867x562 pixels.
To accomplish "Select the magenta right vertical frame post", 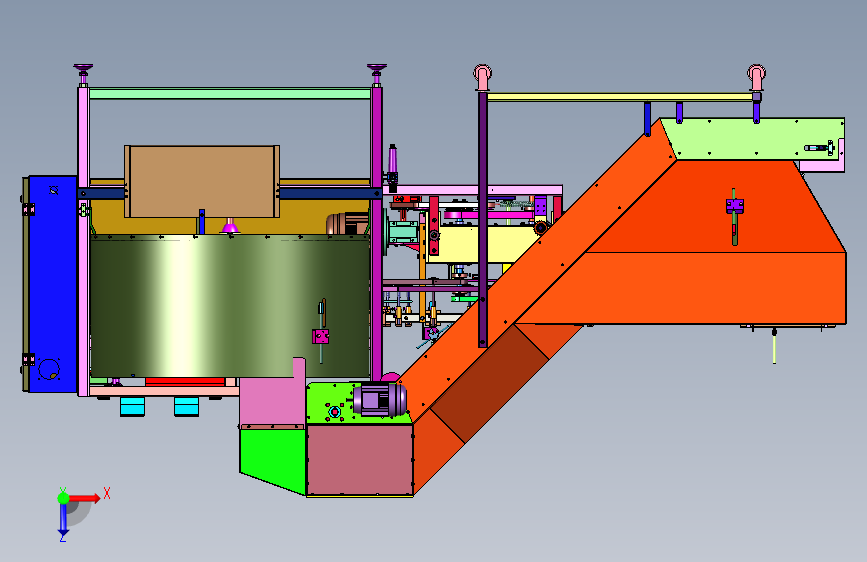I will pos(377,232).
